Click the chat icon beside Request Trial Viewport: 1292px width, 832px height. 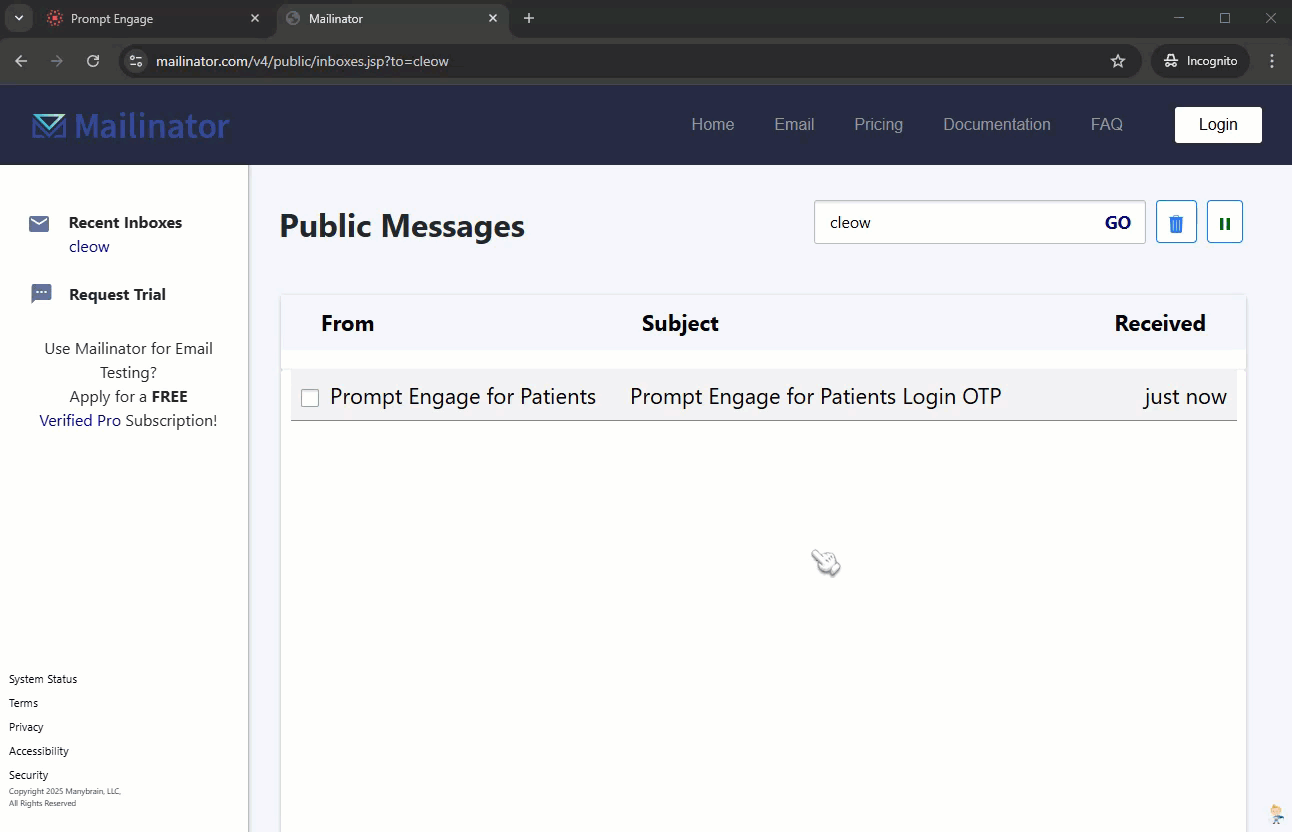point(41,294)
